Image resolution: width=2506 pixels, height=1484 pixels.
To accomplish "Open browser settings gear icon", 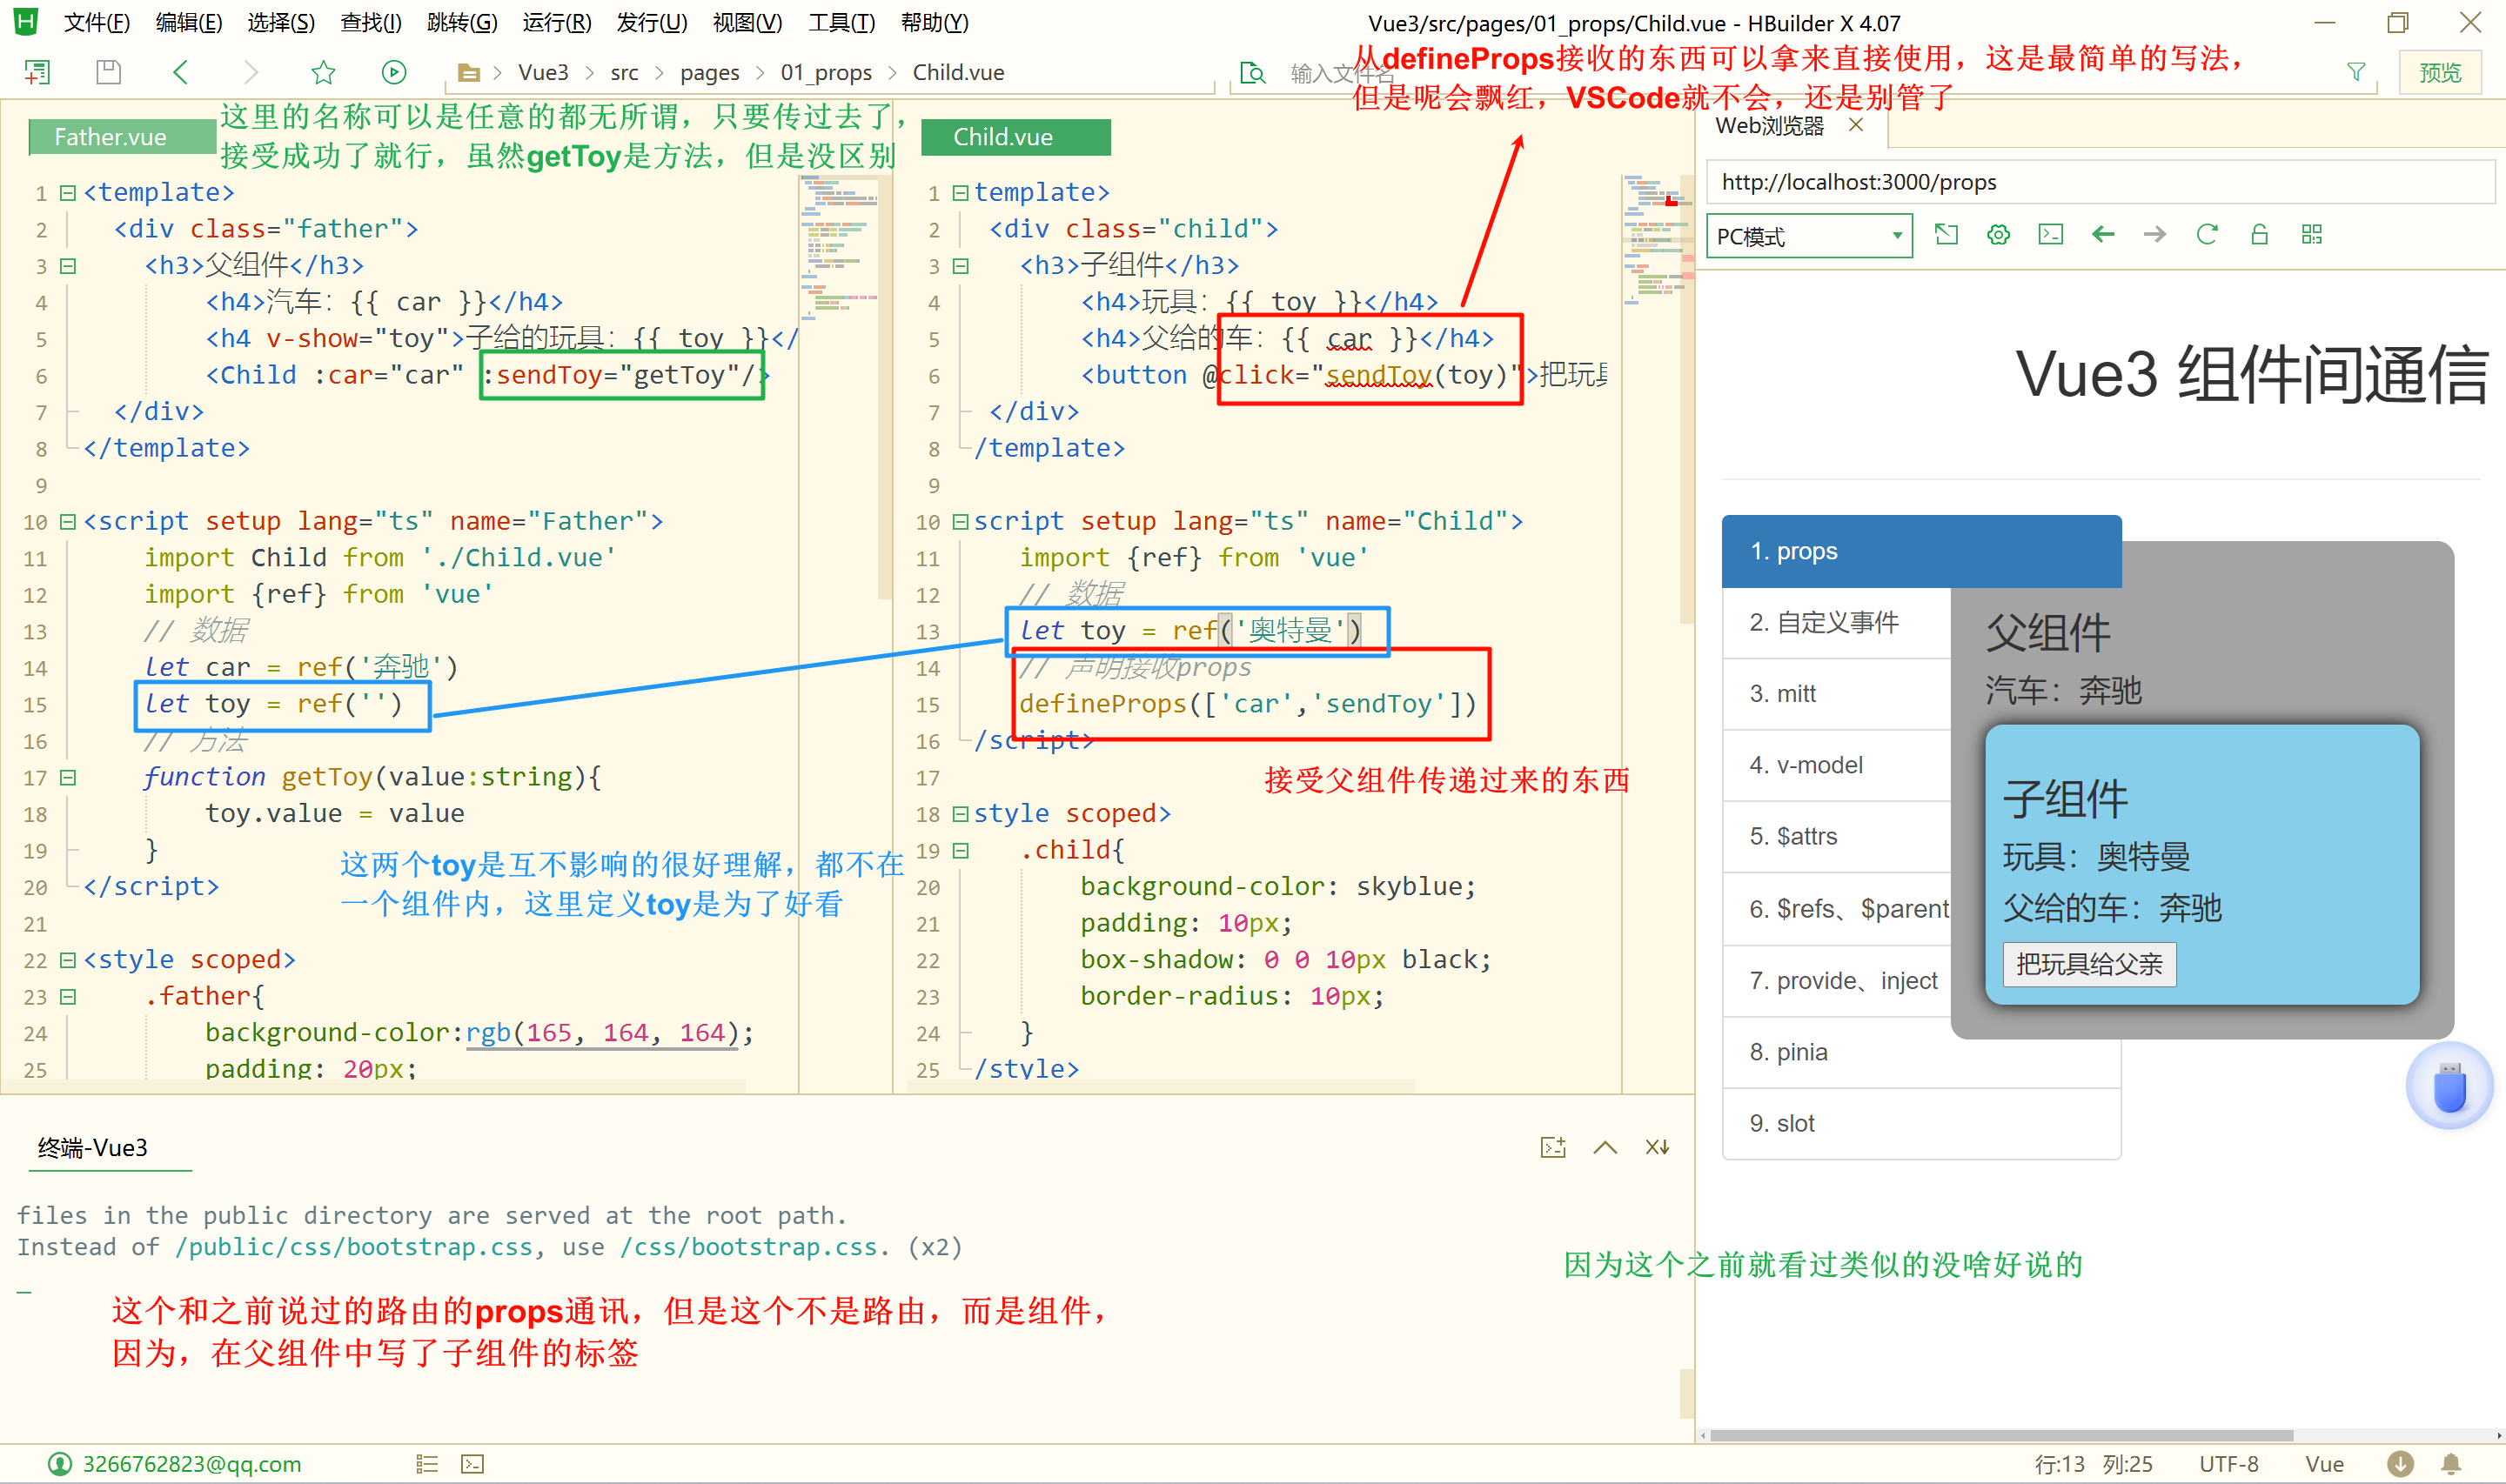I will click(1998, 235).
